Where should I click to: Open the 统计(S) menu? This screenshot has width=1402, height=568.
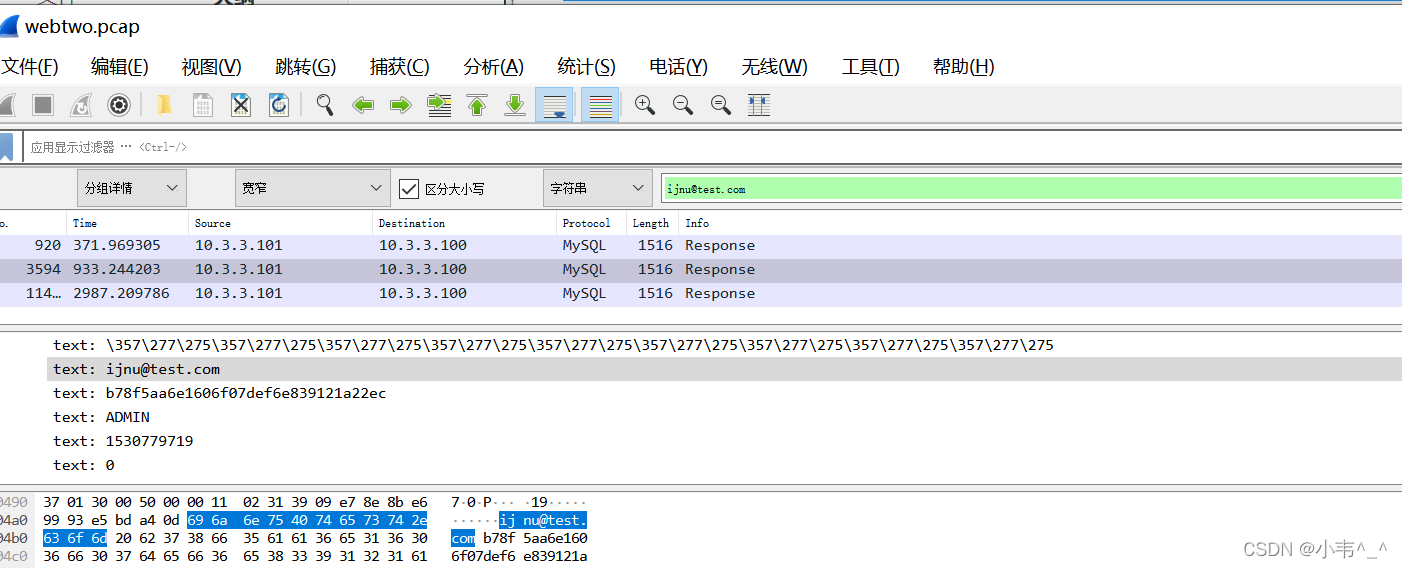(586, 67)
